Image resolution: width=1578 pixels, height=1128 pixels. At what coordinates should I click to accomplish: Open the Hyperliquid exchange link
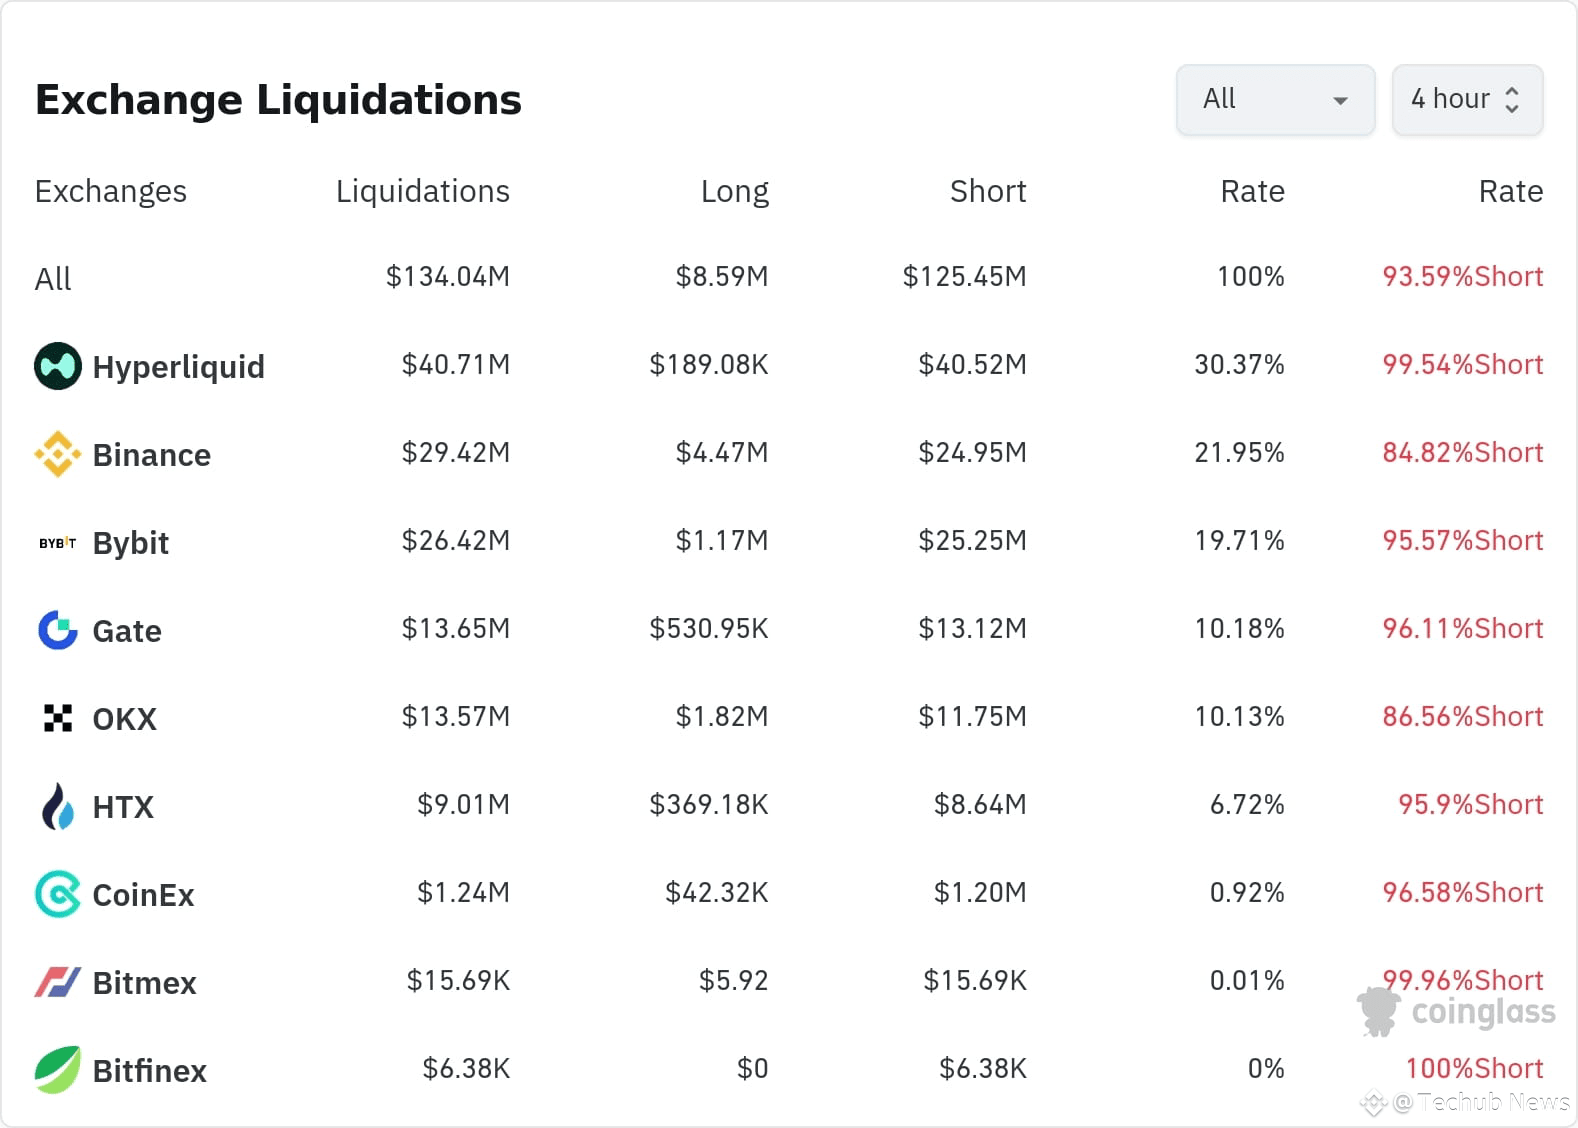[x=178, y=367]
